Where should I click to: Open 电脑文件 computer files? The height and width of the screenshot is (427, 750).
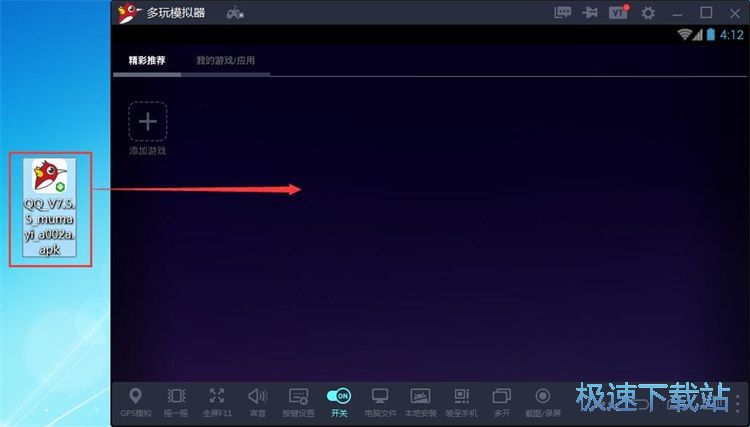380,402
